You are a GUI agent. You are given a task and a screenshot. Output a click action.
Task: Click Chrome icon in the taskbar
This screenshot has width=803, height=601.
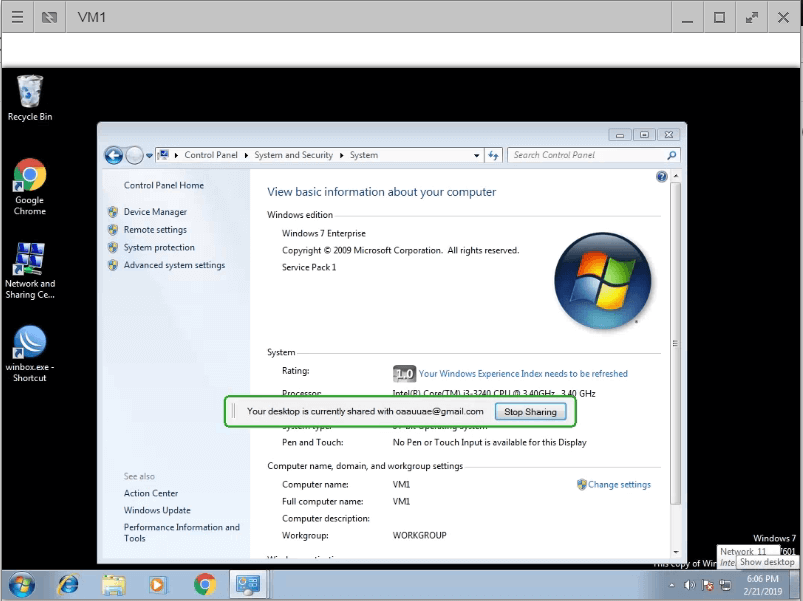tap(205, 585)
